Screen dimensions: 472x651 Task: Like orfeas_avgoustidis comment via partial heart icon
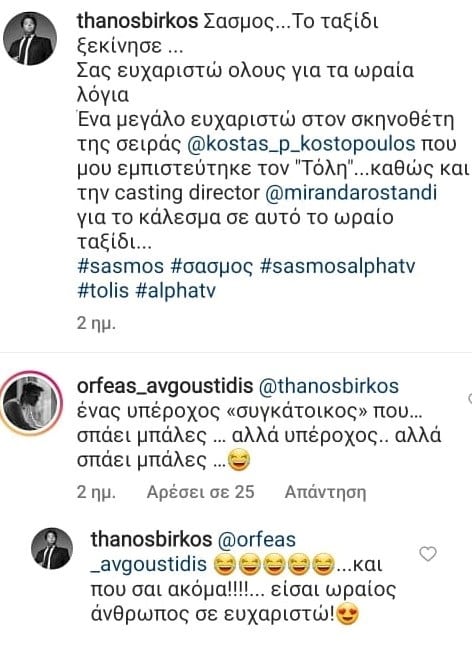(x=470, y=399)
